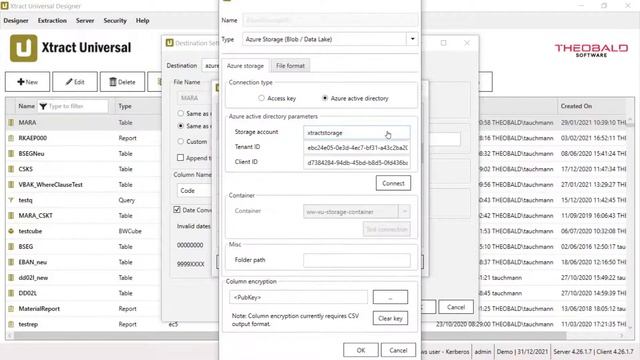Select the Custom file name radio button
Screen dimensions: 640x360
(x=180, y=141)
